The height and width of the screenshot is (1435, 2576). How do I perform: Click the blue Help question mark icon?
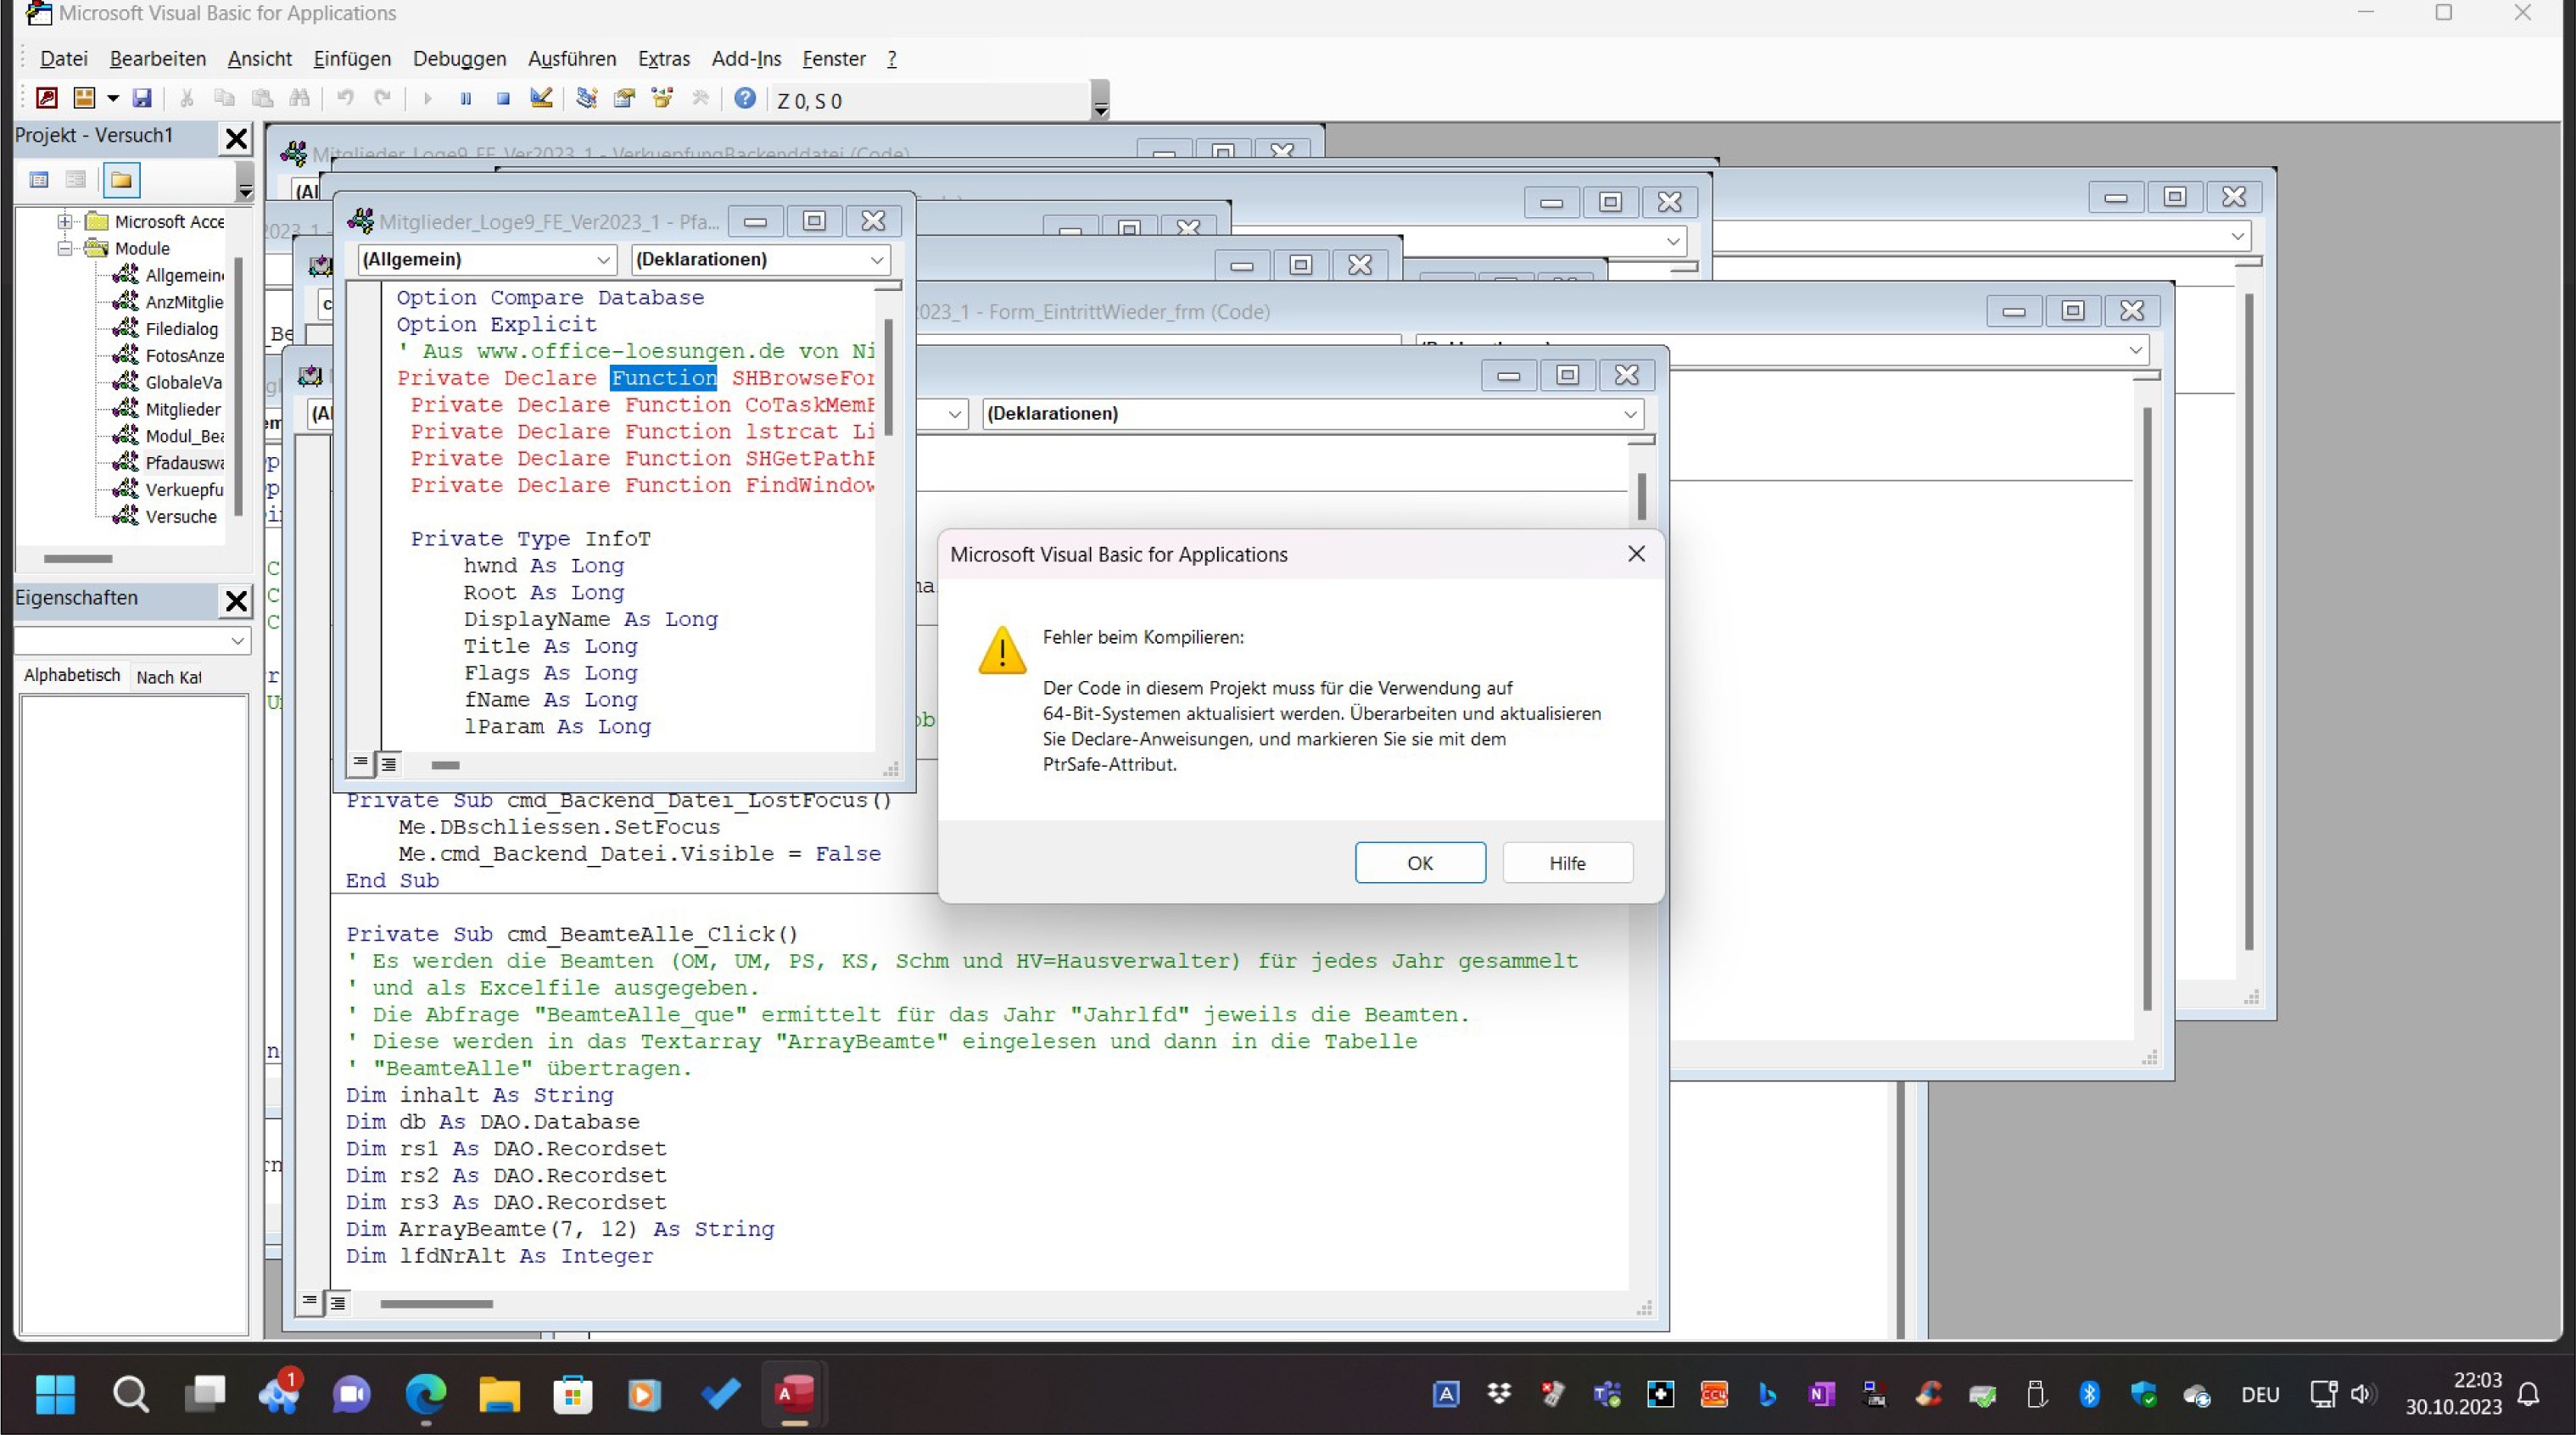click(745, 98)
